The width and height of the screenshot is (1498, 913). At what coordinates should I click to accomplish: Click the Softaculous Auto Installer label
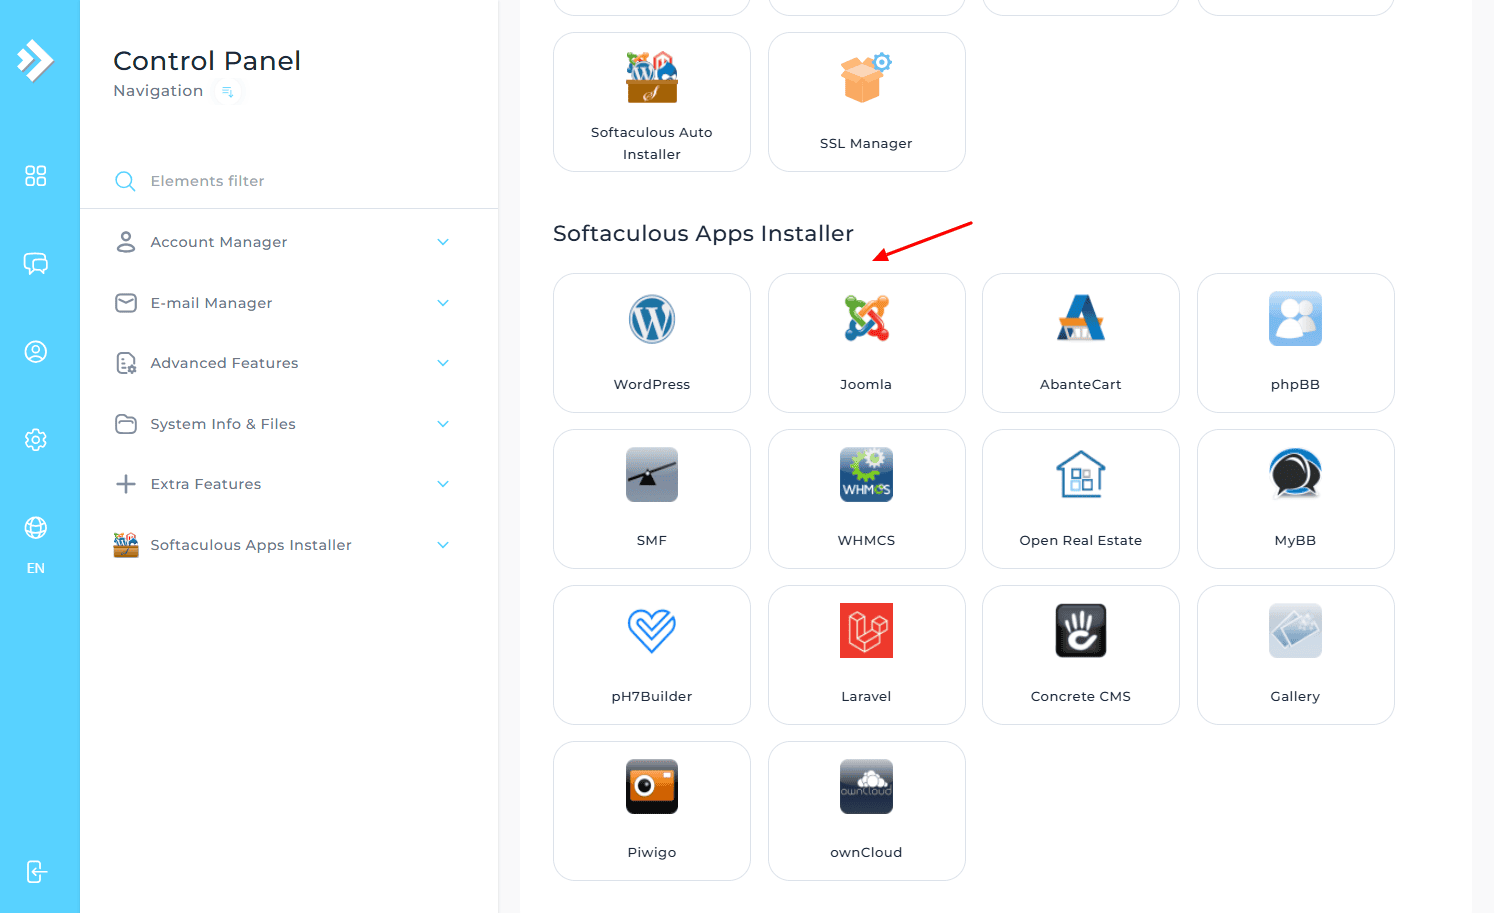(x=652, y=143)
